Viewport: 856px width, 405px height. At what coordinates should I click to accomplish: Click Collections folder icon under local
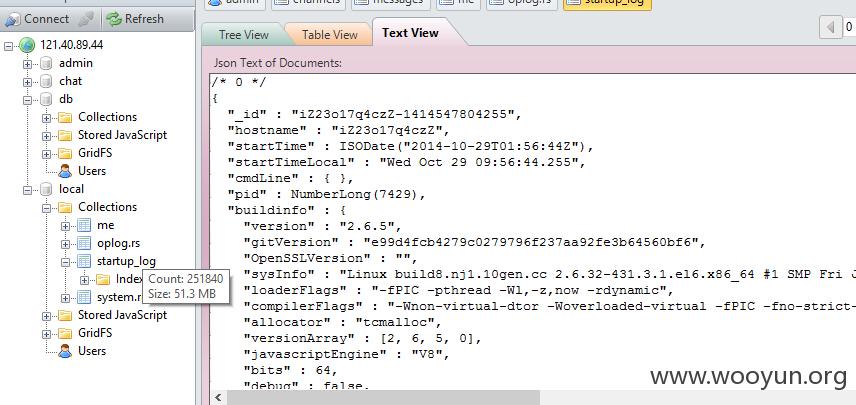coord(65,207)
